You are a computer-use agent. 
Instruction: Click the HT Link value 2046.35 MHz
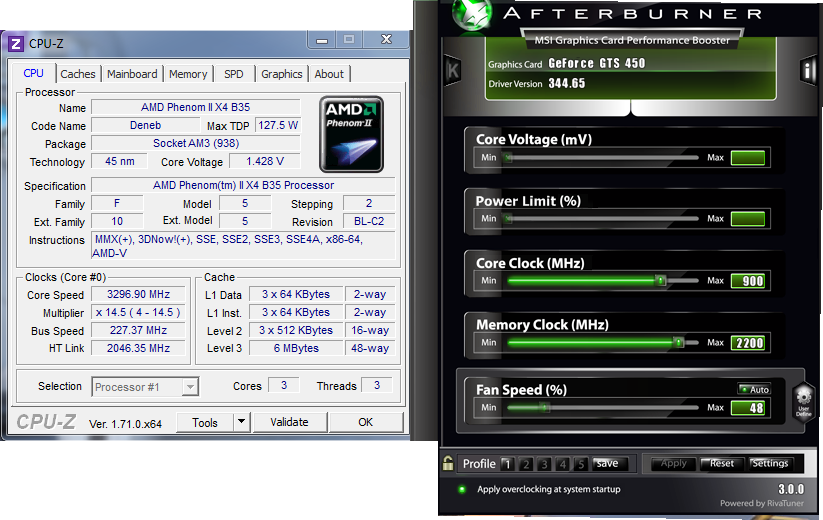pyautogui.click(x=138, y=348)
